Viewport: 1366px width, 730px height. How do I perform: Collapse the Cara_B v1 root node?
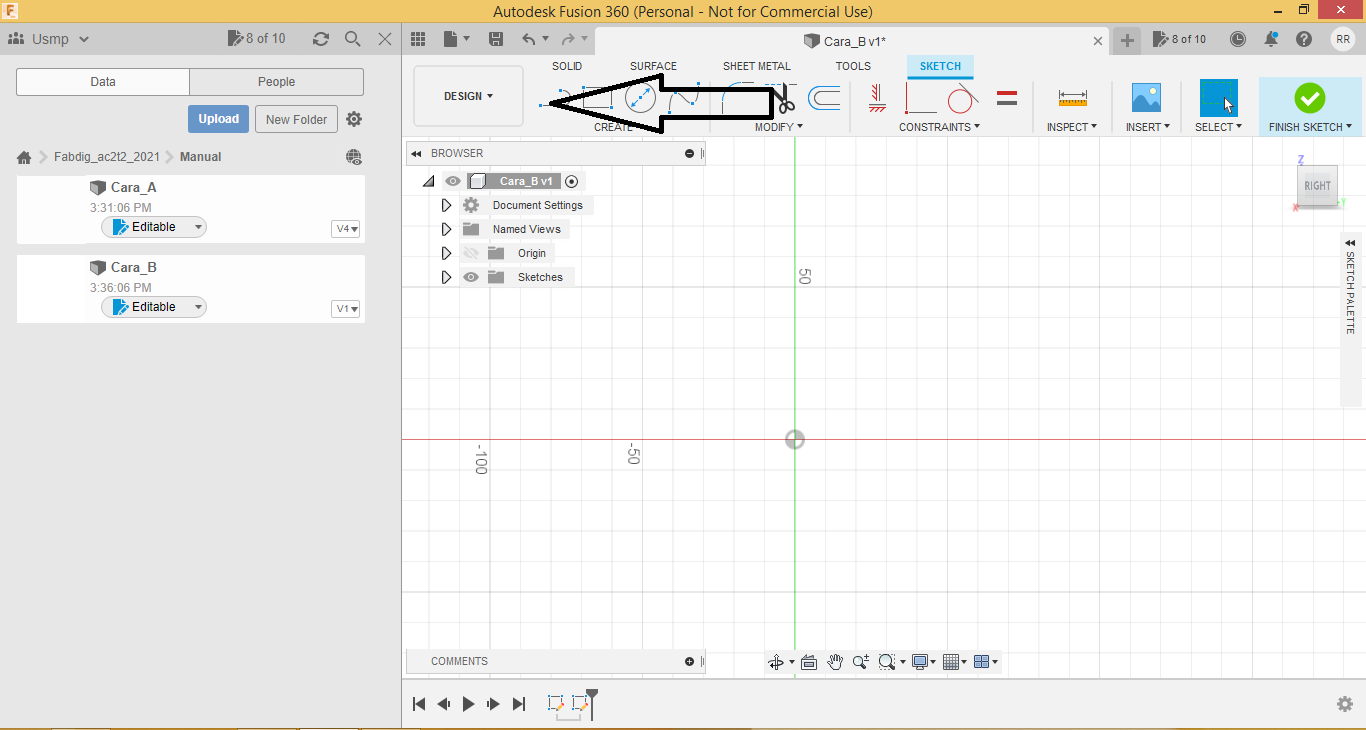click(x=429, y=181)
